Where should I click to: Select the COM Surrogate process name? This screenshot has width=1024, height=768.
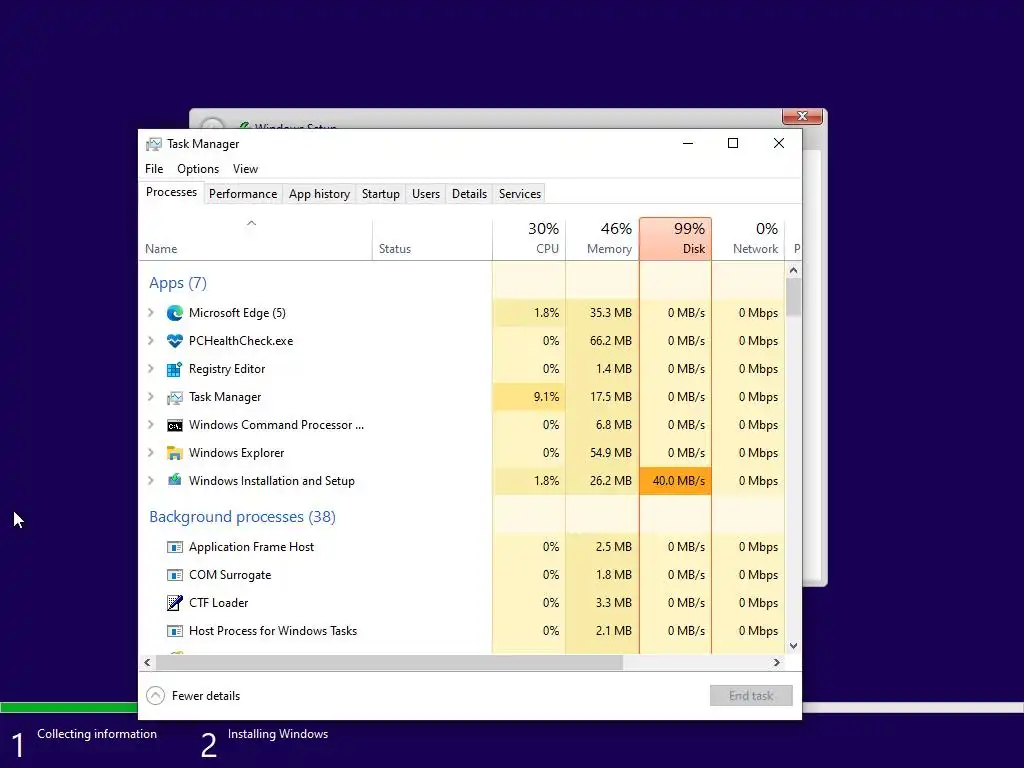click(230, 575)
